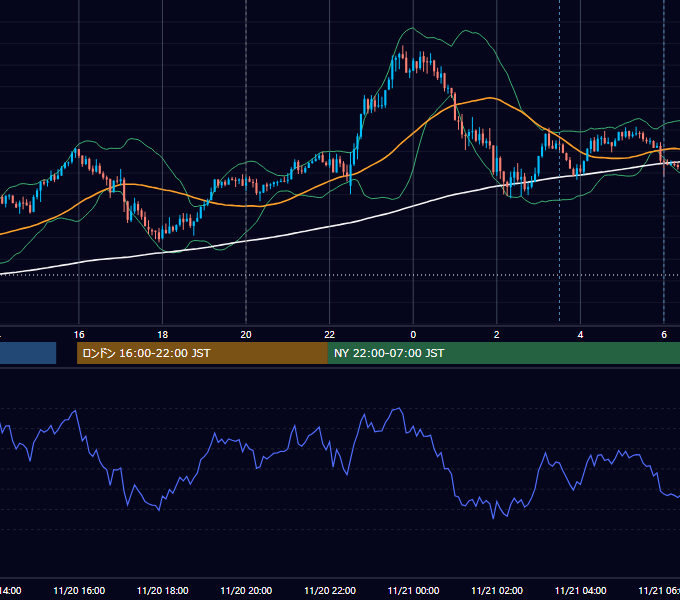Click the 20 hour label on upper axis
The width and height of the screenshot is (680, 600).
pyautogui.click(x=246, y=335)
